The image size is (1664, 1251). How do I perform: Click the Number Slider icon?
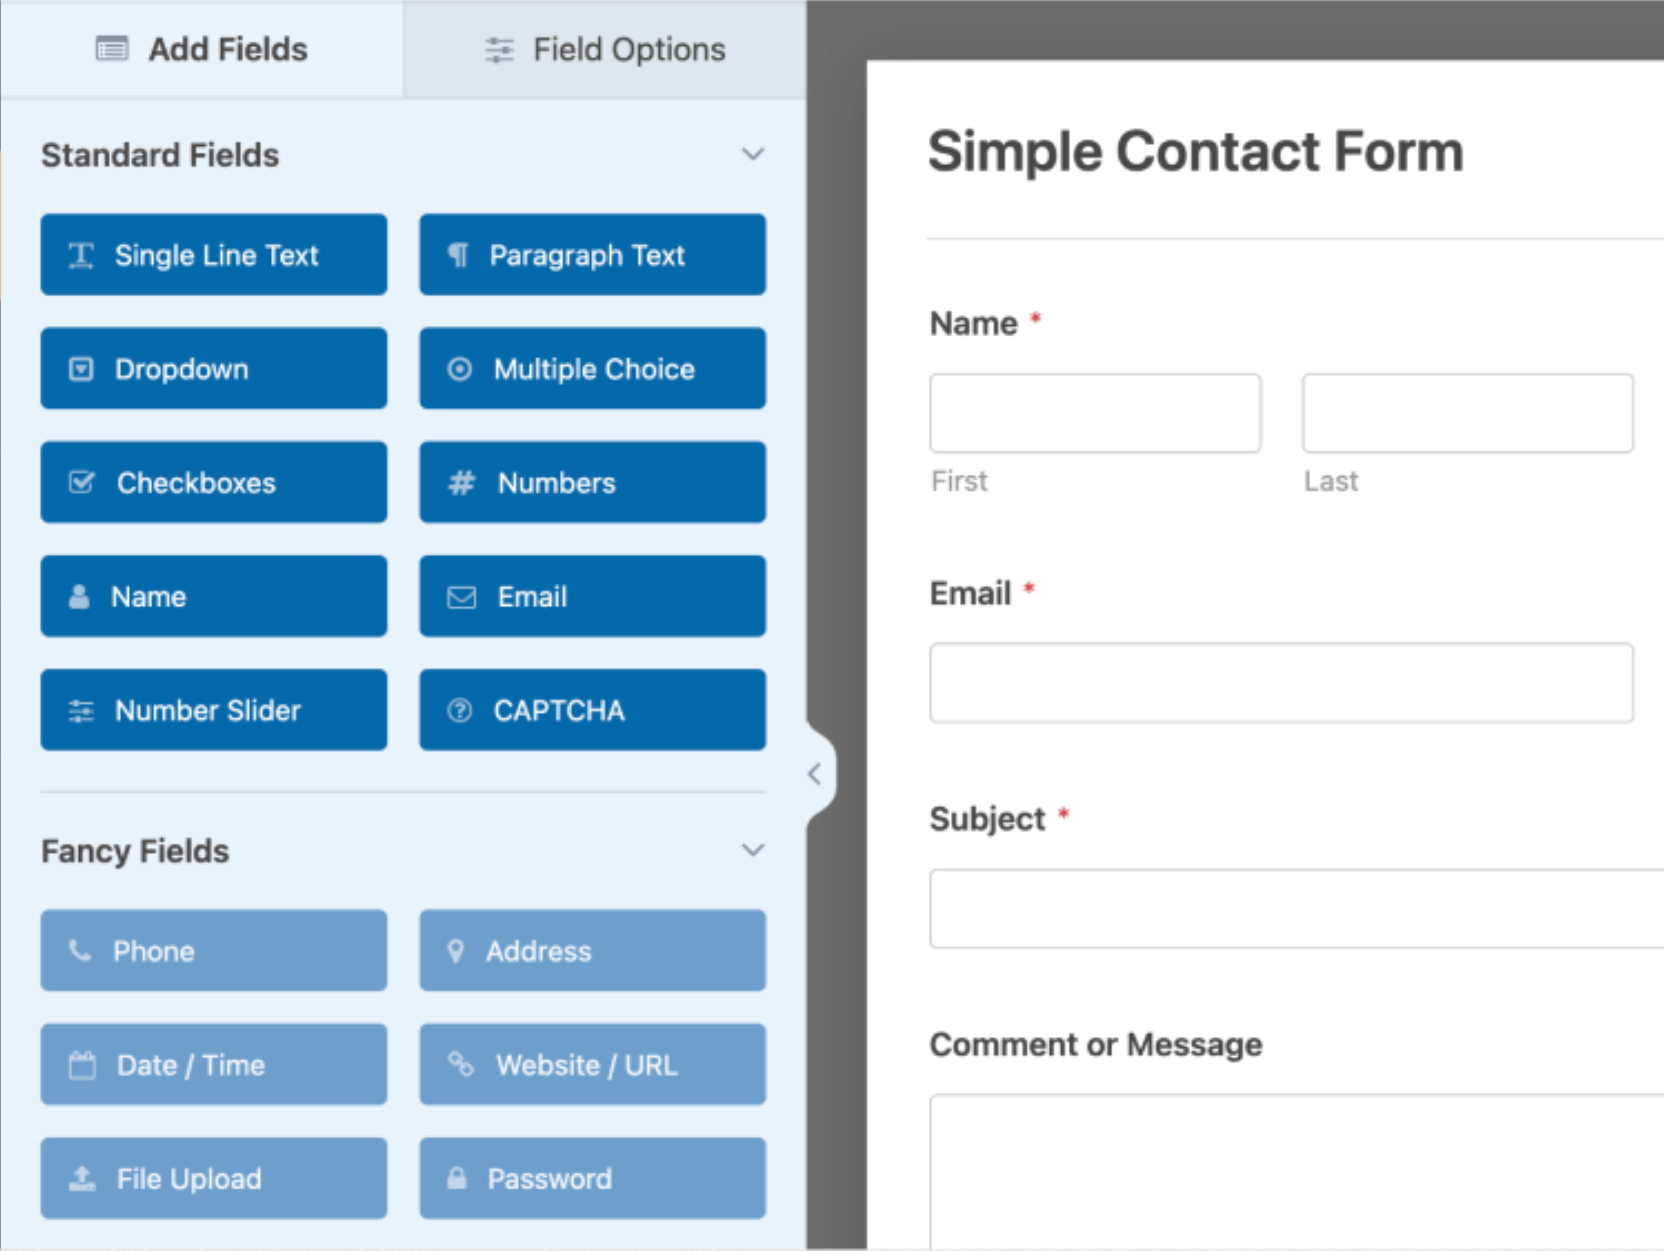click(x=81, y=711)
